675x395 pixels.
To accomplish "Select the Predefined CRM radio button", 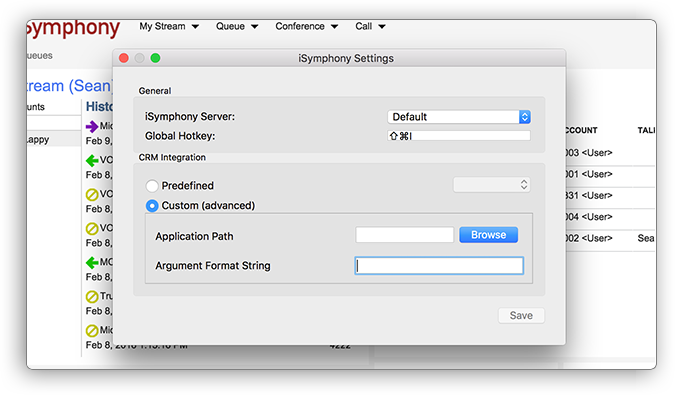I will point(152,186).
